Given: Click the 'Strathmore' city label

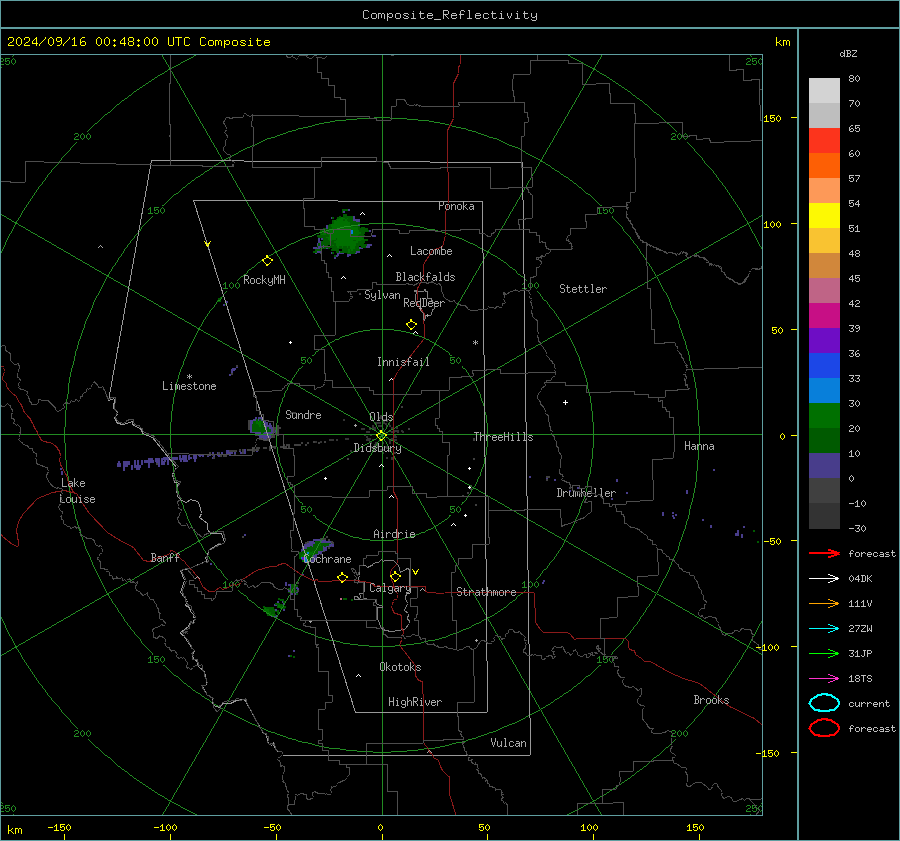Looking at the screenshot, I should coord(486,592).
